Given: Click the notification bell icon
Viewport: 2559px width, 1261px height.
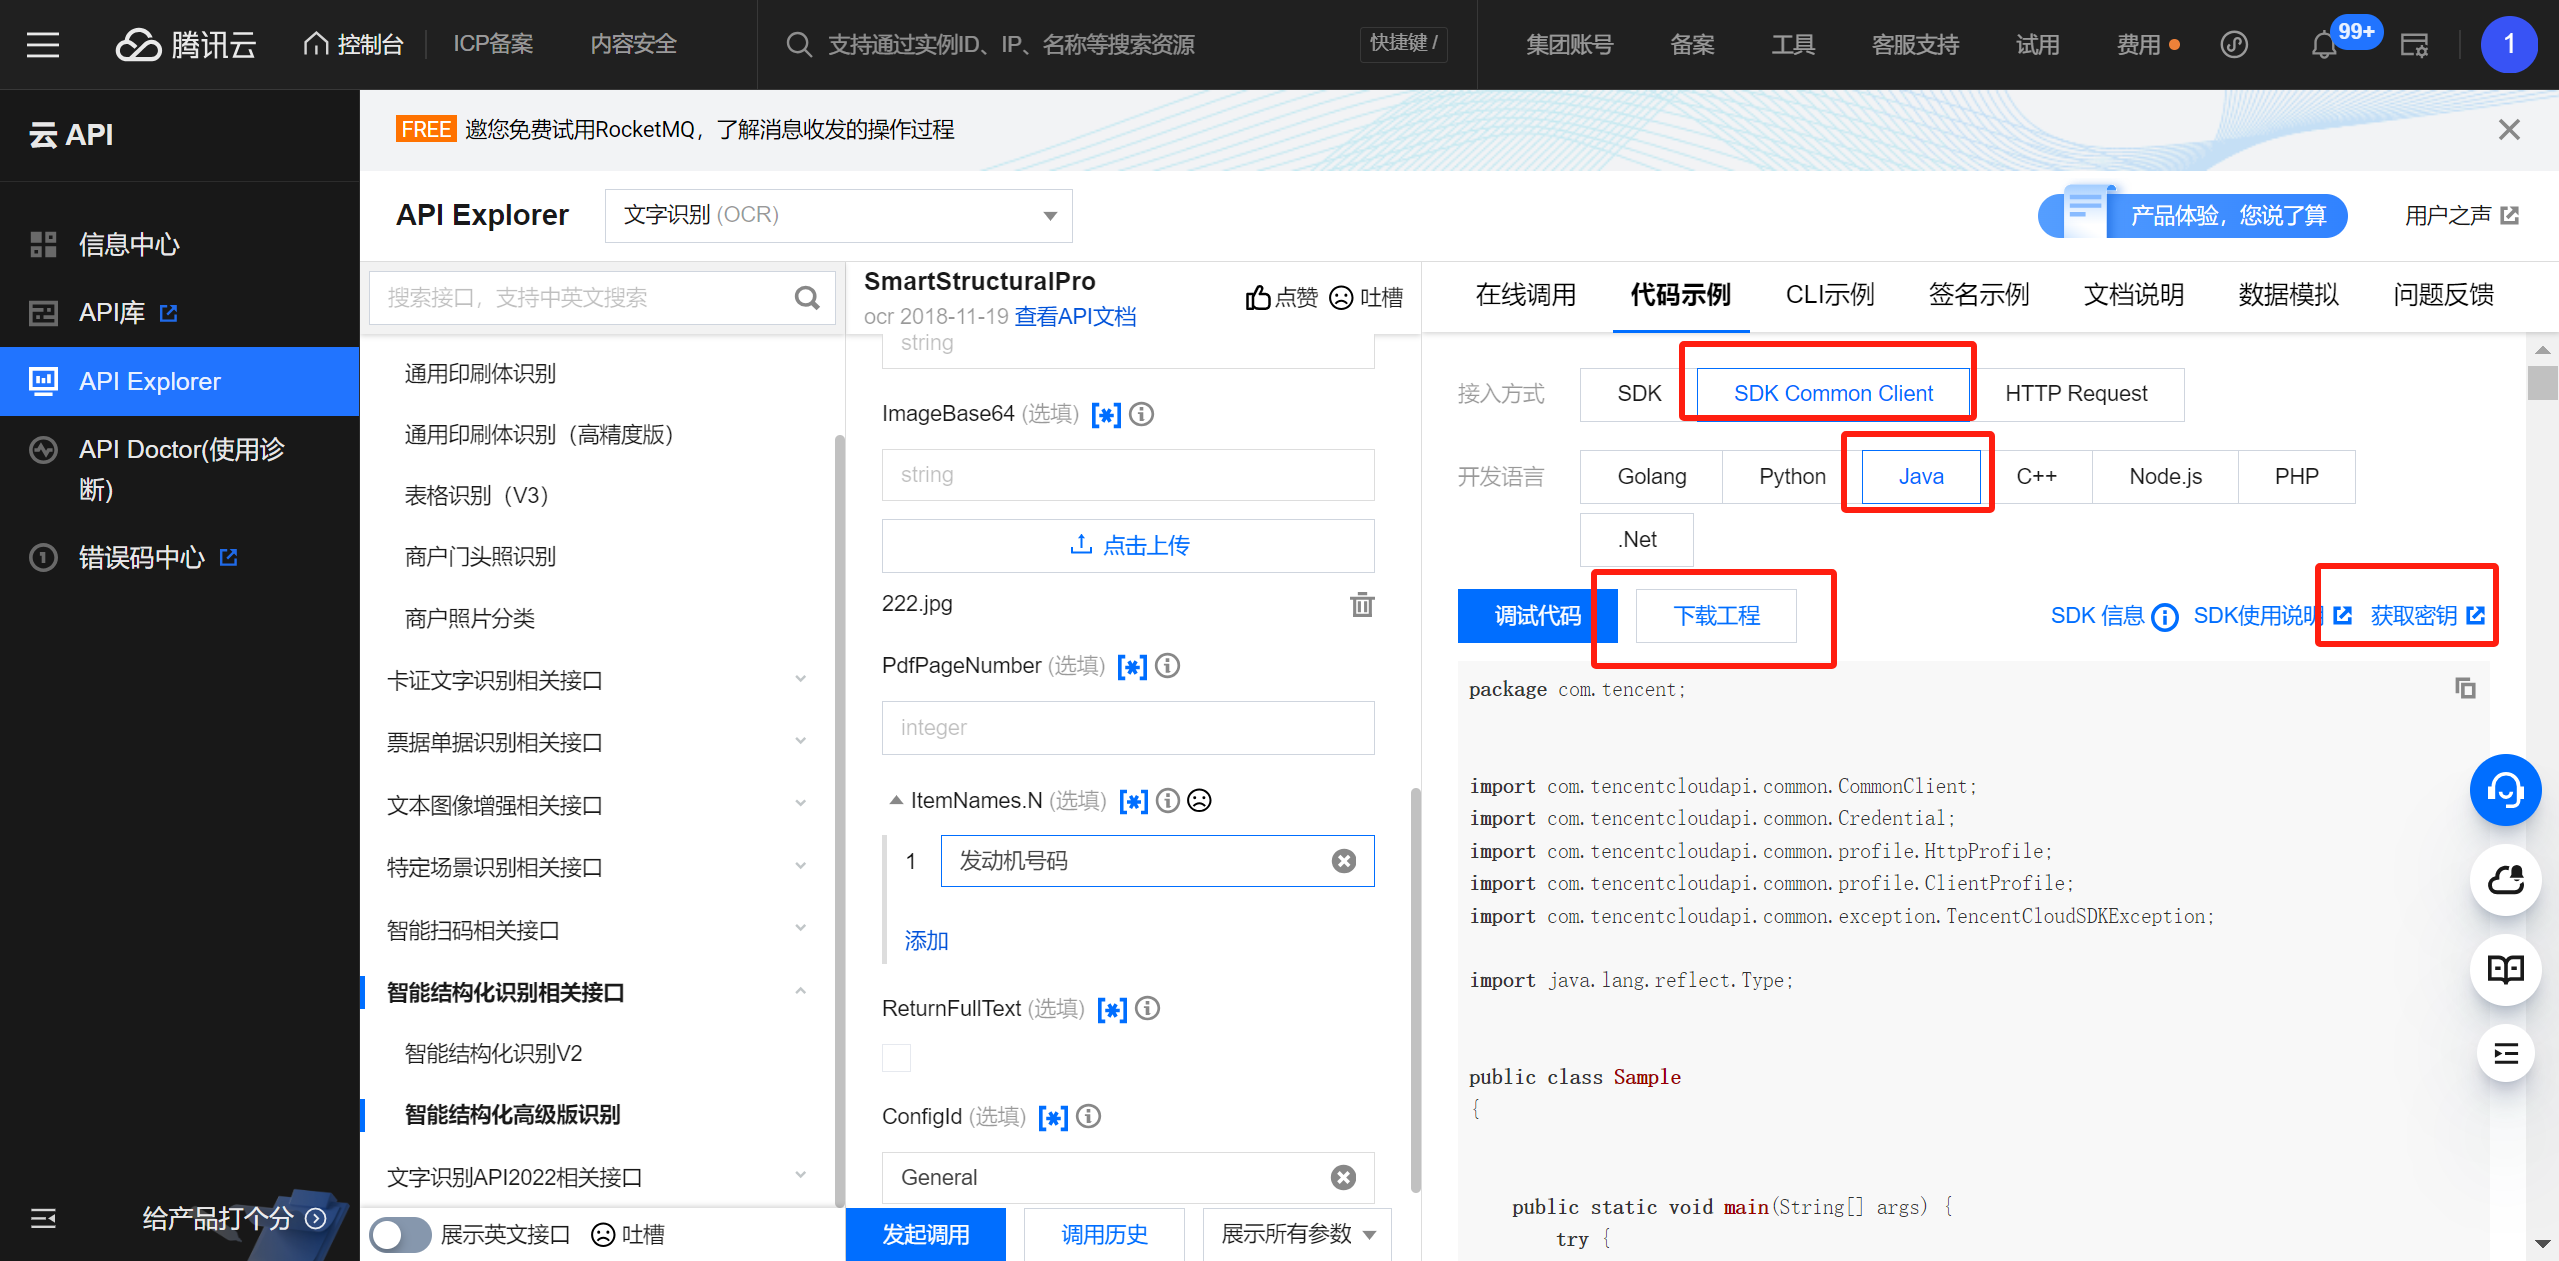Looking at the screenshot, I should point(2323,45).
